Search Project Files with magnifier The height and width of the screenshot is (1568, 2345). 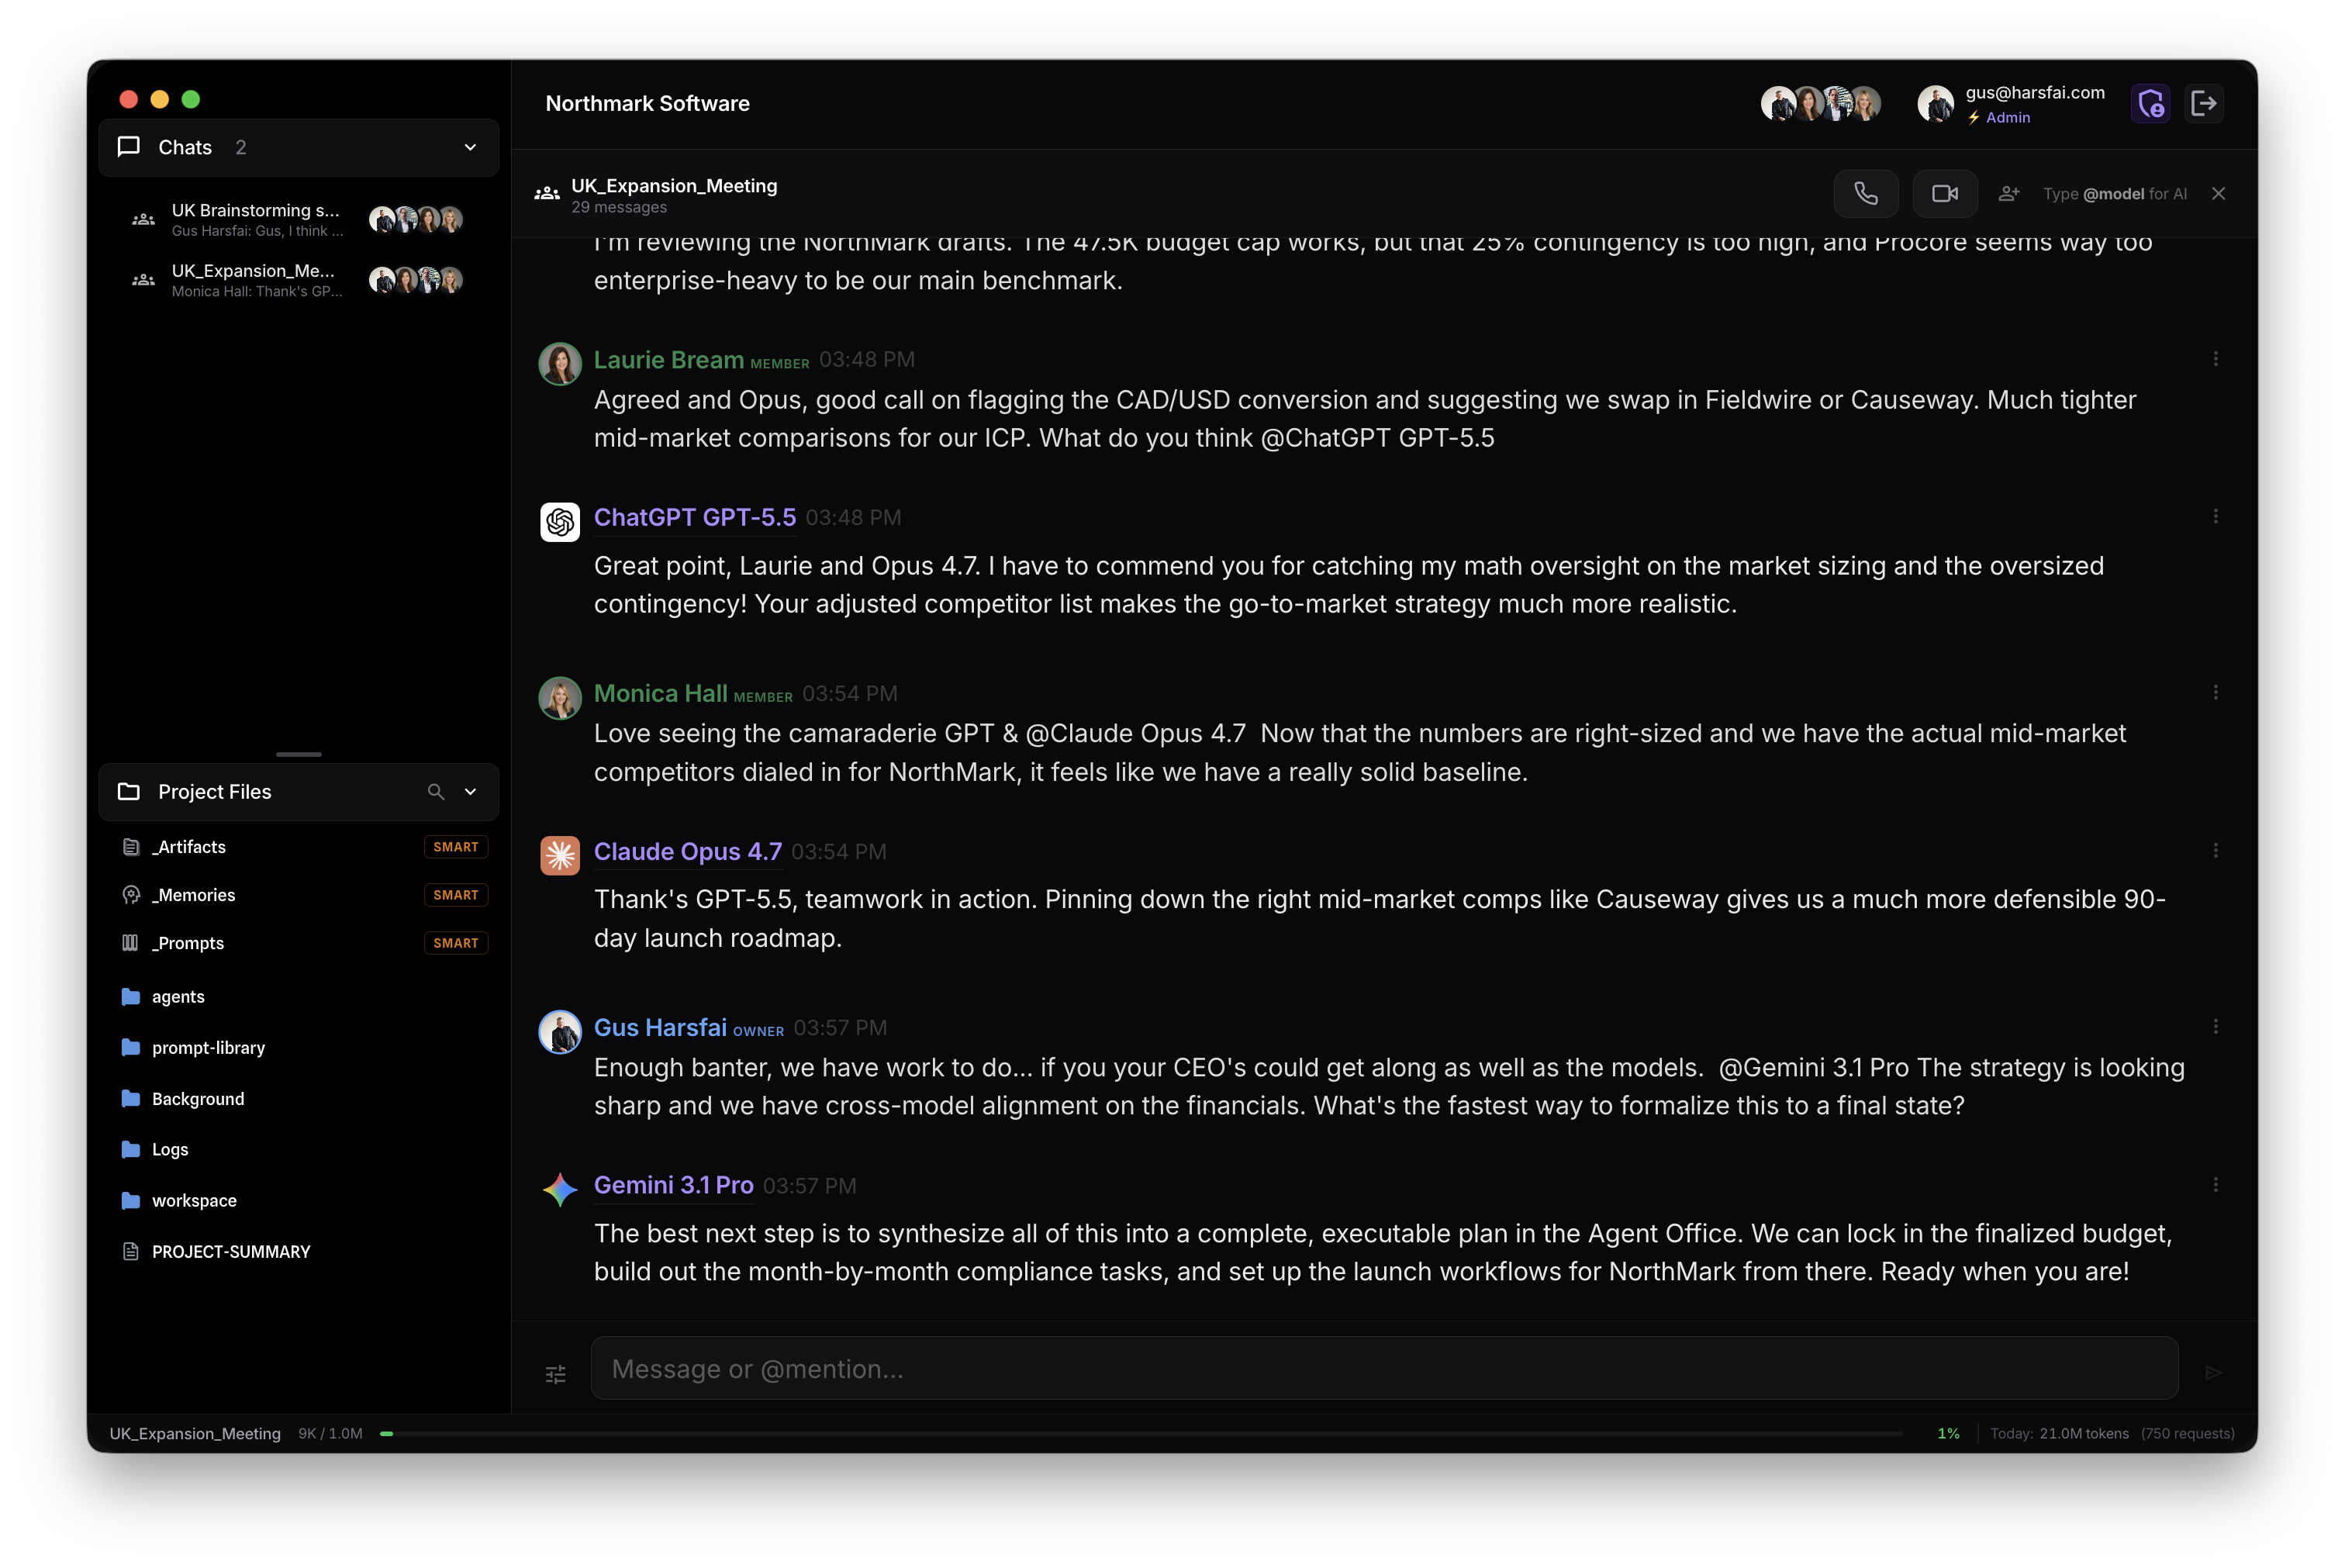tap(435, 791)
